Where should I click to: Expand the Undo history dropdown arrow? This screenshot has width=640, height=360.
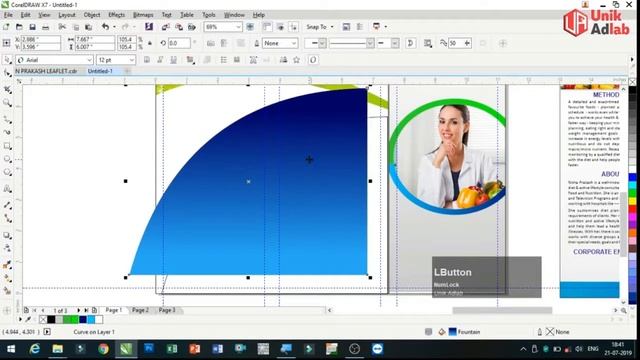coord(114,27)
